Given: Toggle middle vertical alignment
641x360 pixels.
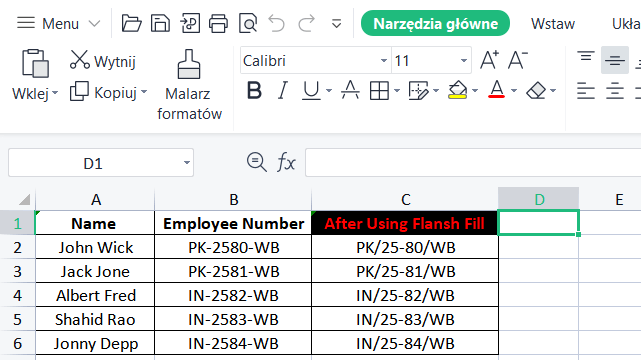Looking at the screenshot, I should [615, 60].
